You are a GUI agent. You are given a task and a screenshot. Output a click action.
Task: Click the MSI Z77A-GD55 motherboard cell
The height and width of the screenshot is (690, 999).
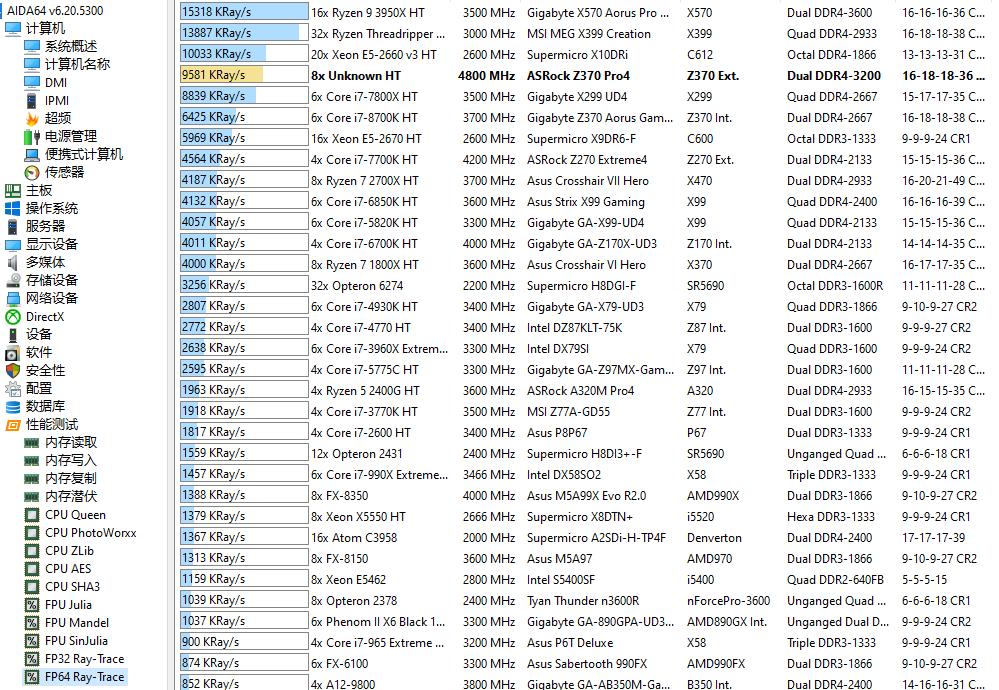click(568, 412)
